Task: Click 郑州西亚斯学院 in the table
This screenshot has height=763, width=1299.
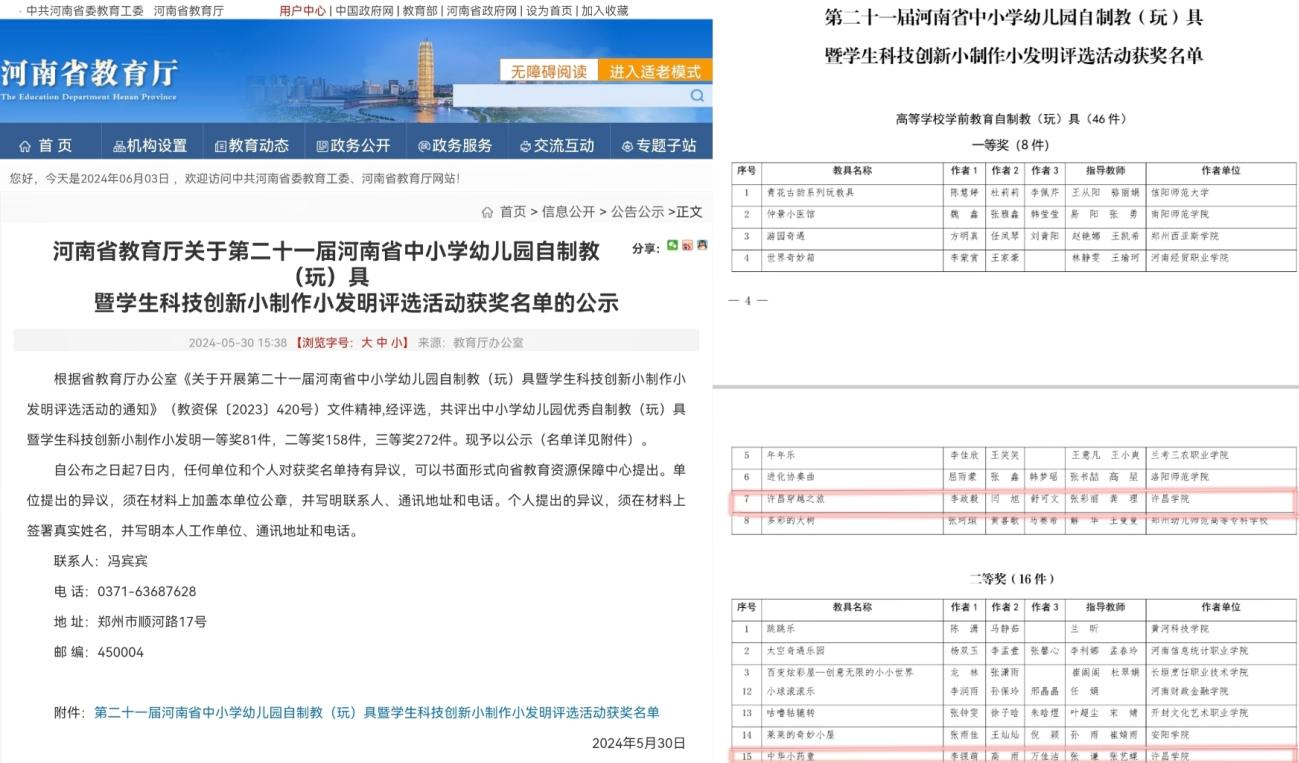Action: [x=1186, y=236]
